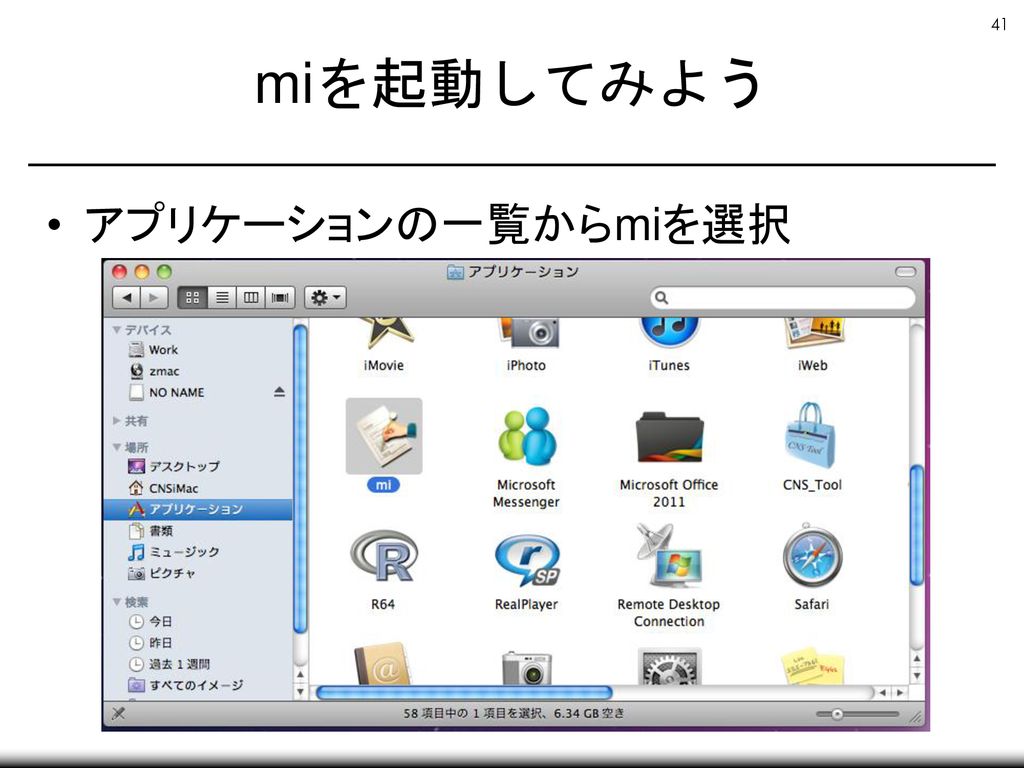This screenshot has height=768, width=1024.
Task: Collapse the 検索 sidebar section
Action: coord(117,601)
